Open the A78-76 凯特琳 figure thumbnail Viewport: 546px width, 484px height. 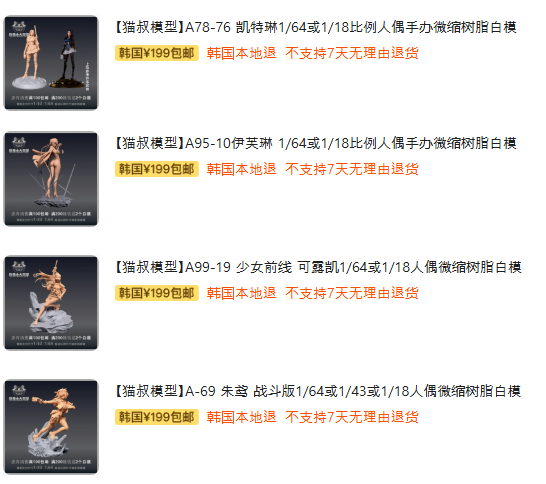pos(51,63)
